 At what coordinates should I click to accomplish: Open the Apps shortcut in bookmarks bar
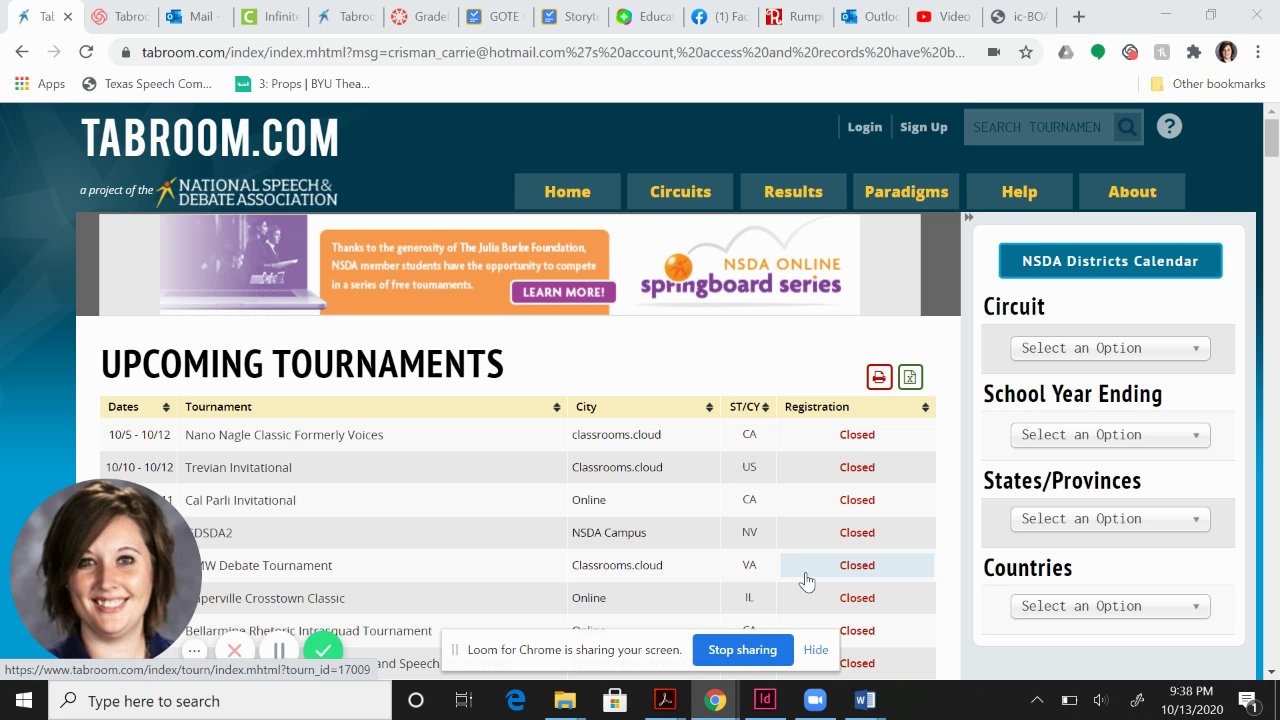click(40, 84)
